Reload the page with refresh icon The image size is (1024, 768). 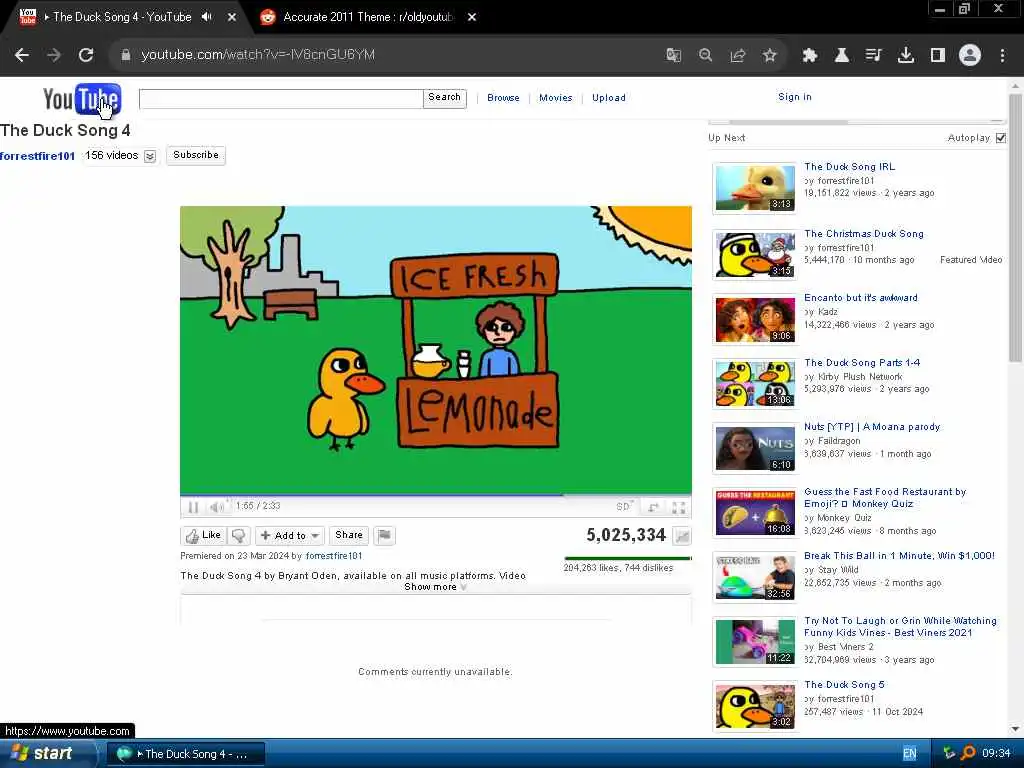[86, 55]
